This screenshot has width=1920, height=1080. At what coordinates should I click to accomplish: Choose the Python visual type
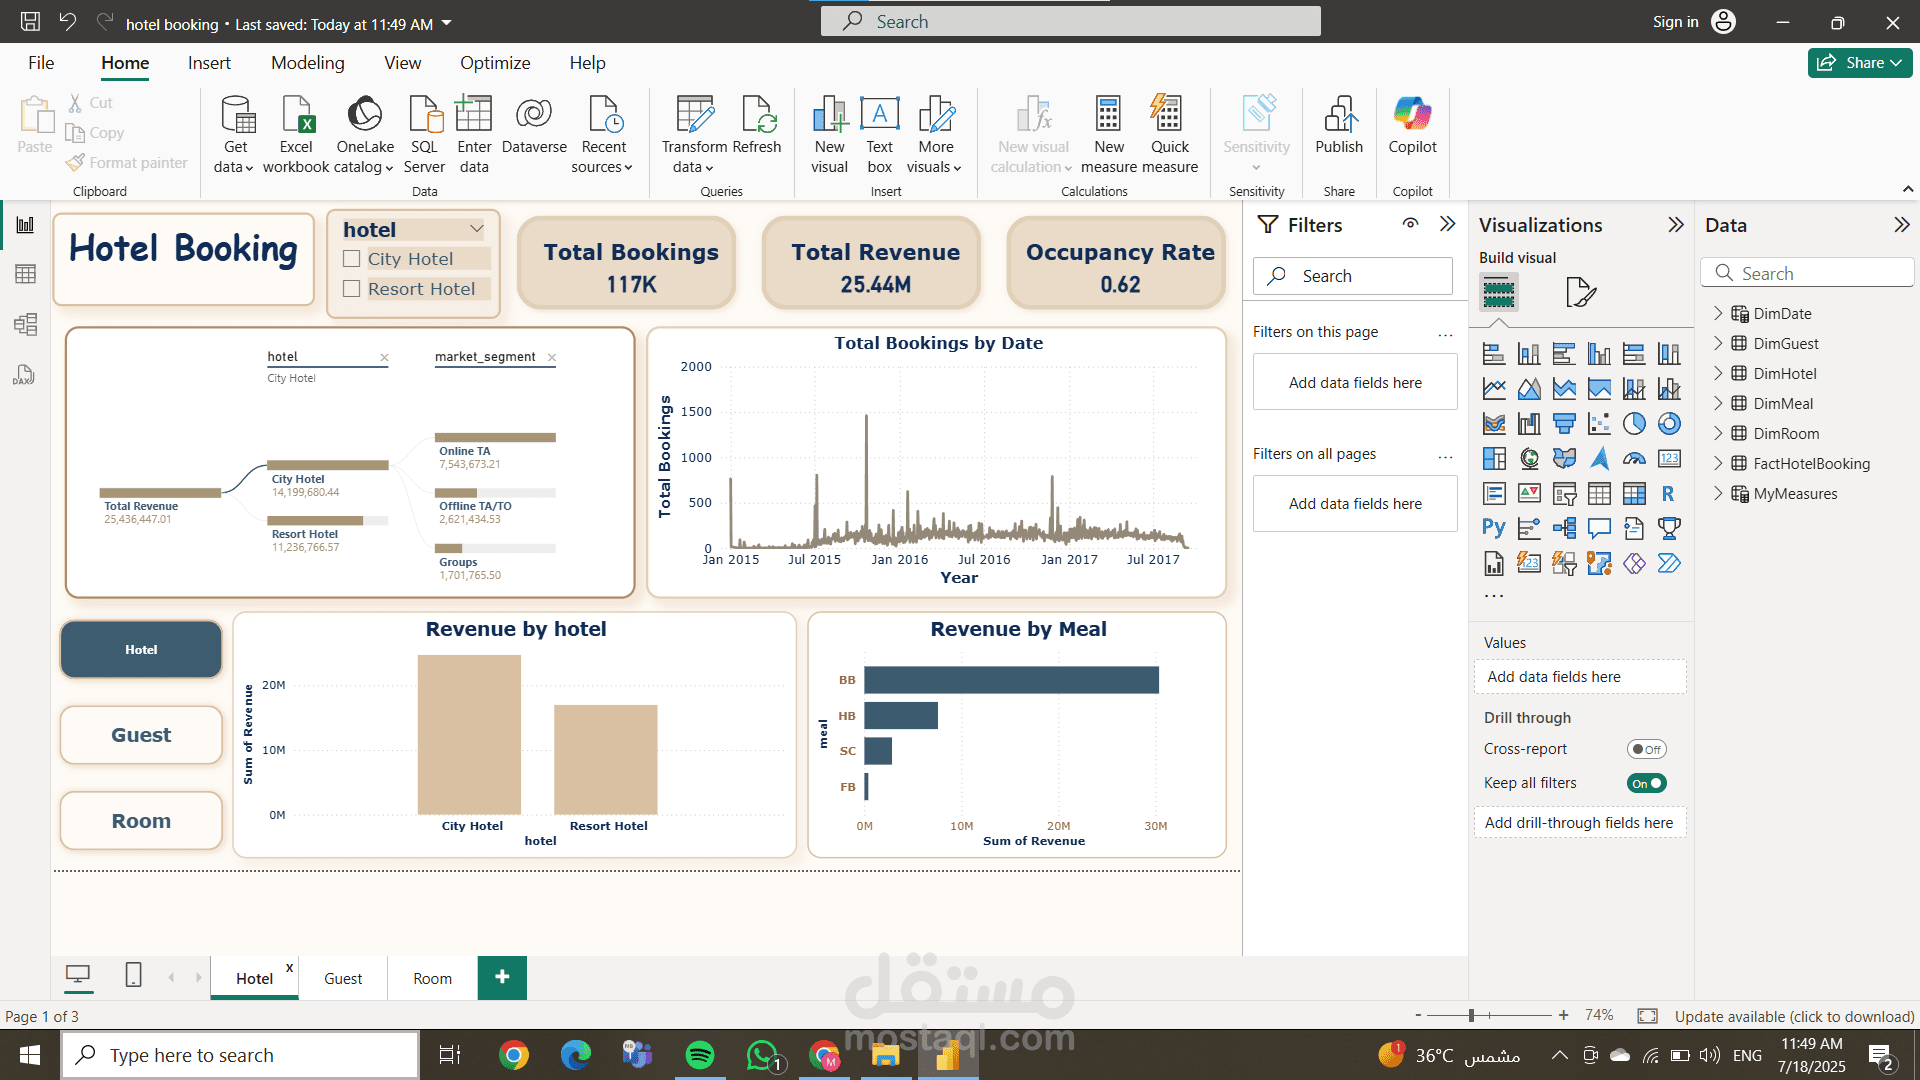[x=1494, y=528]
